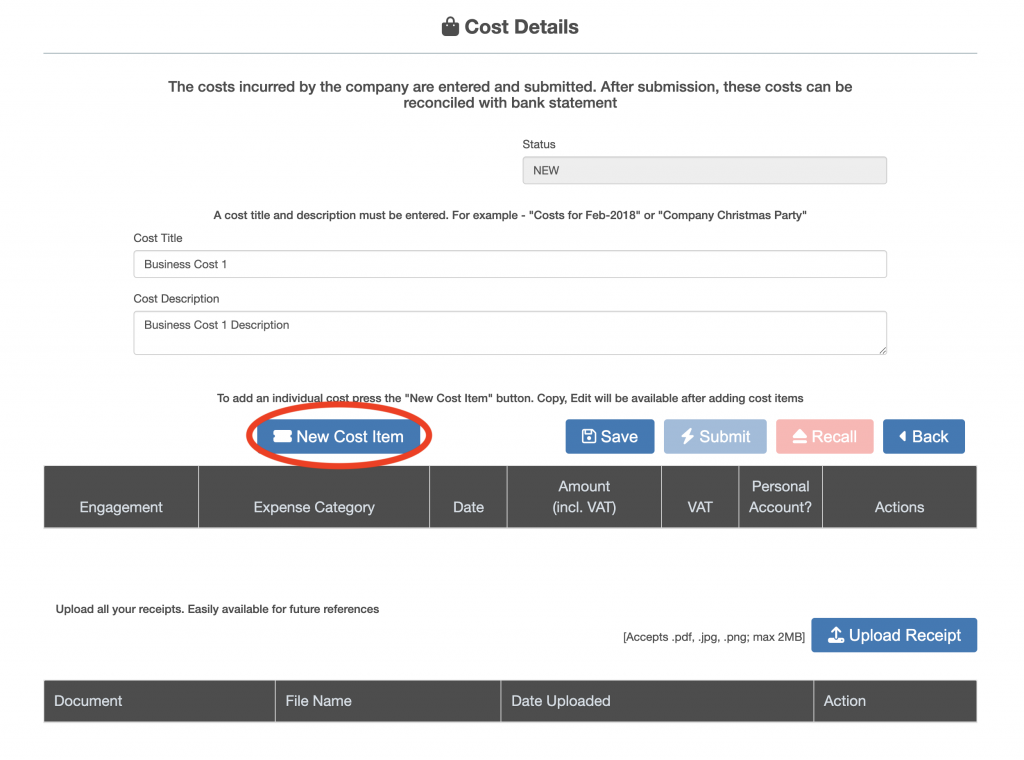Image resolution: width=1024 pixels, height=760 pixels.
Task: Click the Expense Category column header
Action: click(314, 507)
